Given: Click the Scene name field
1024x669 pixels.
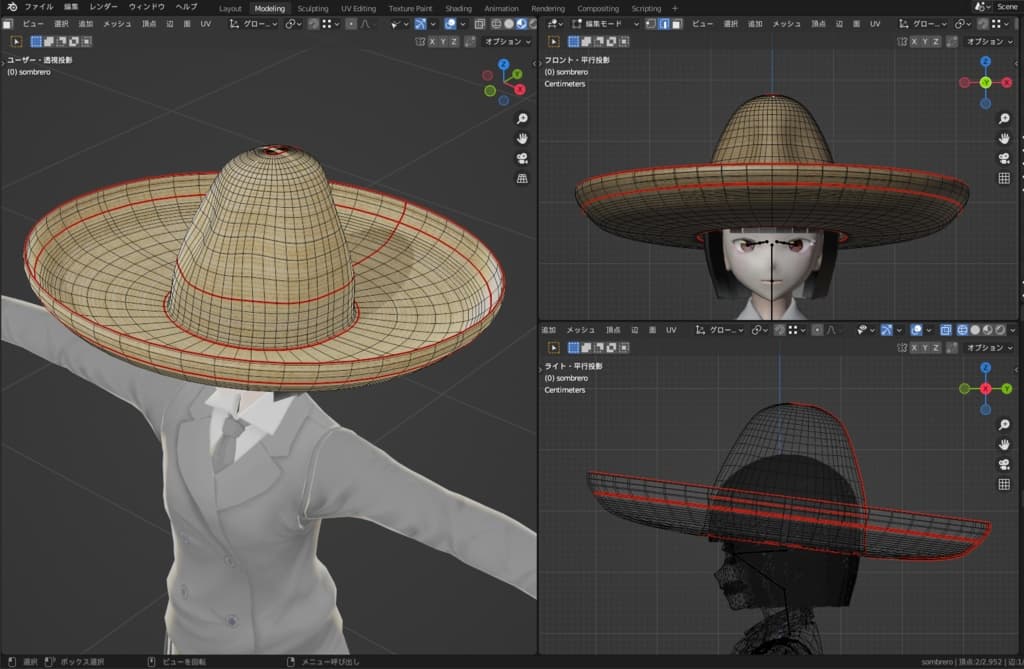Looking at the screenshot, I should (x=1005, y=7).
